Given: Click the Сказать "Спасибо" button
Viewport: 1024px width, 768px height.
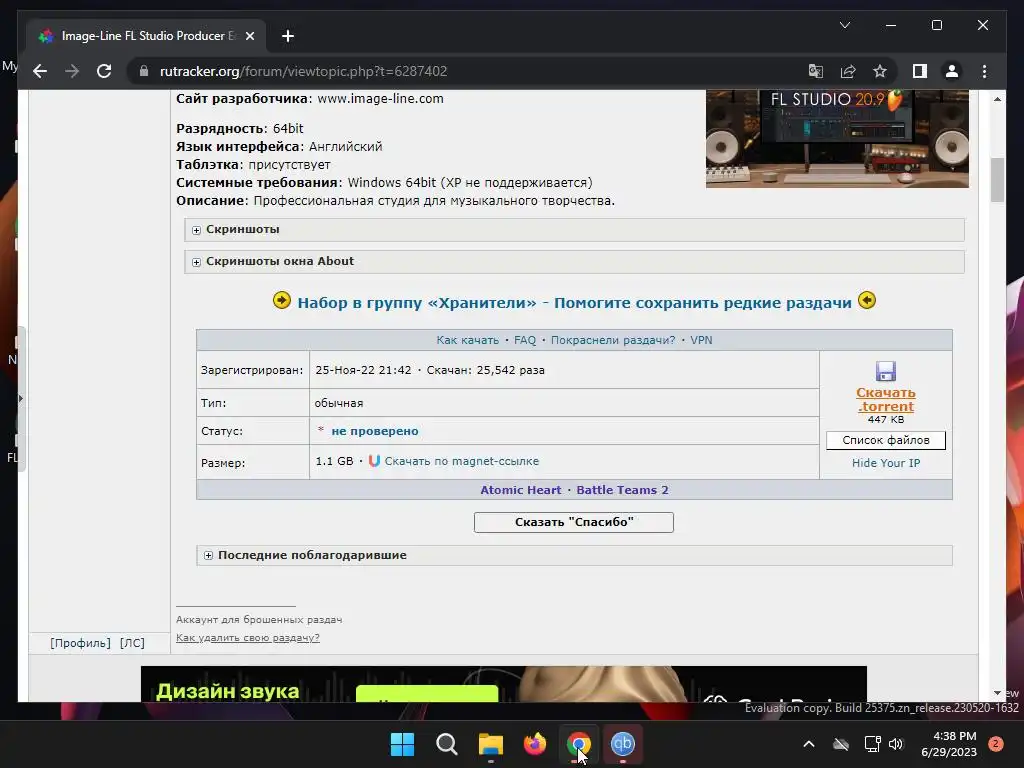Looking at the screenshot, I should 573,522.
